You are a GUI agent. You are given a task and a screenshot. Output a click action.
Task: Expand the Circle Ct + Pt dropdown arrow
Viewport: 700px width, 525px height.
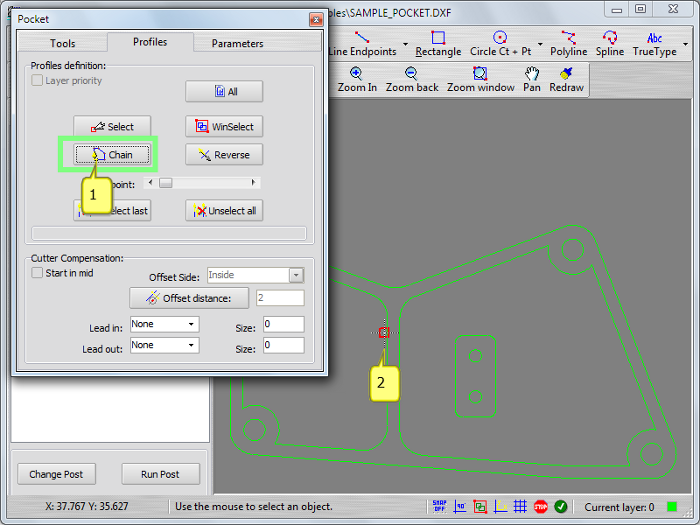(540, 45)
